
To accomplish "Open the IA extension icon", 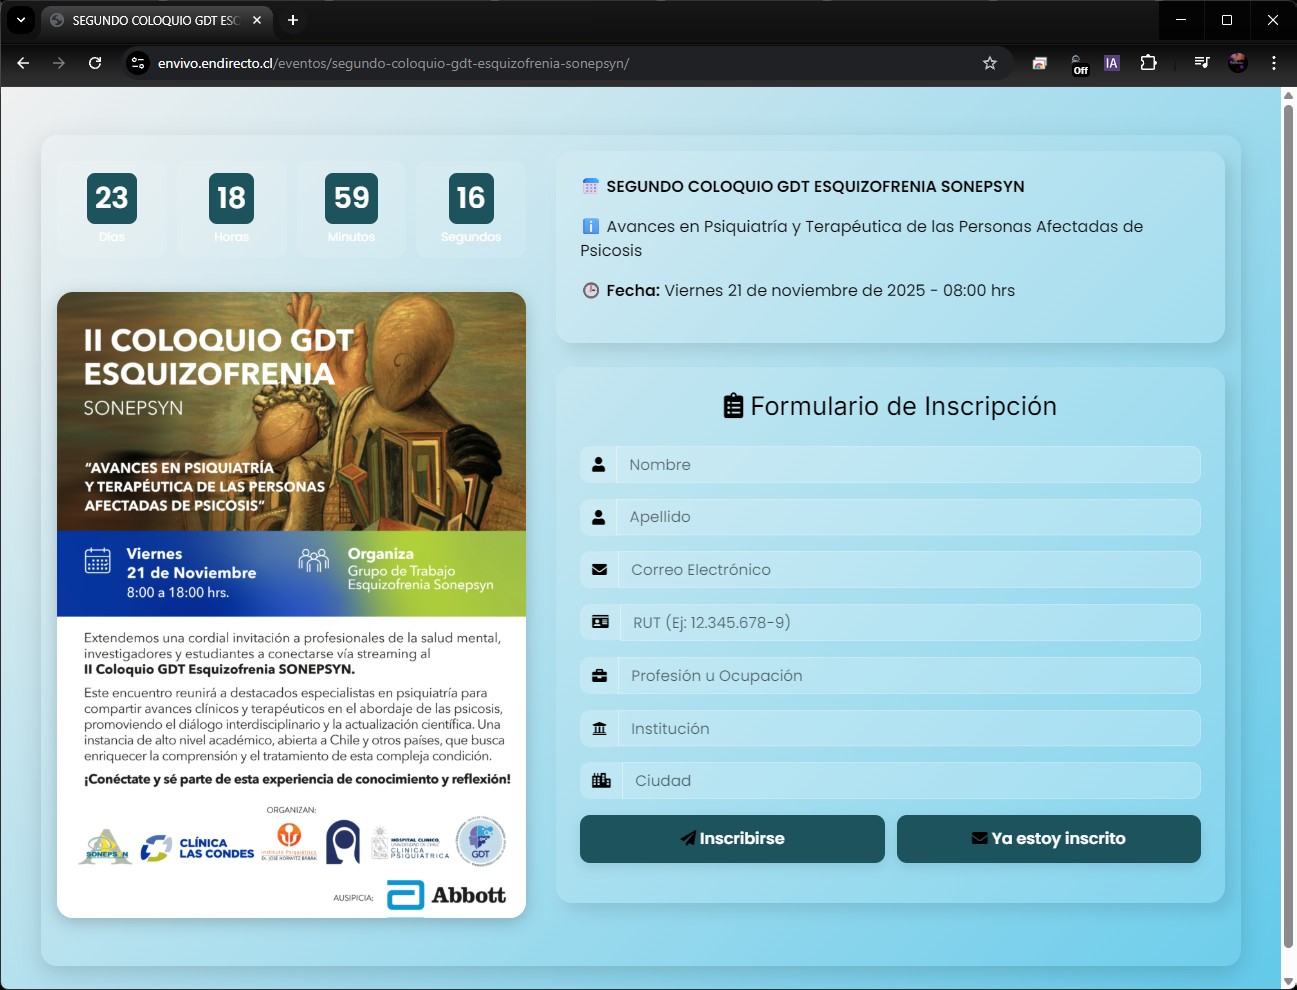I will click(1111, 63).
